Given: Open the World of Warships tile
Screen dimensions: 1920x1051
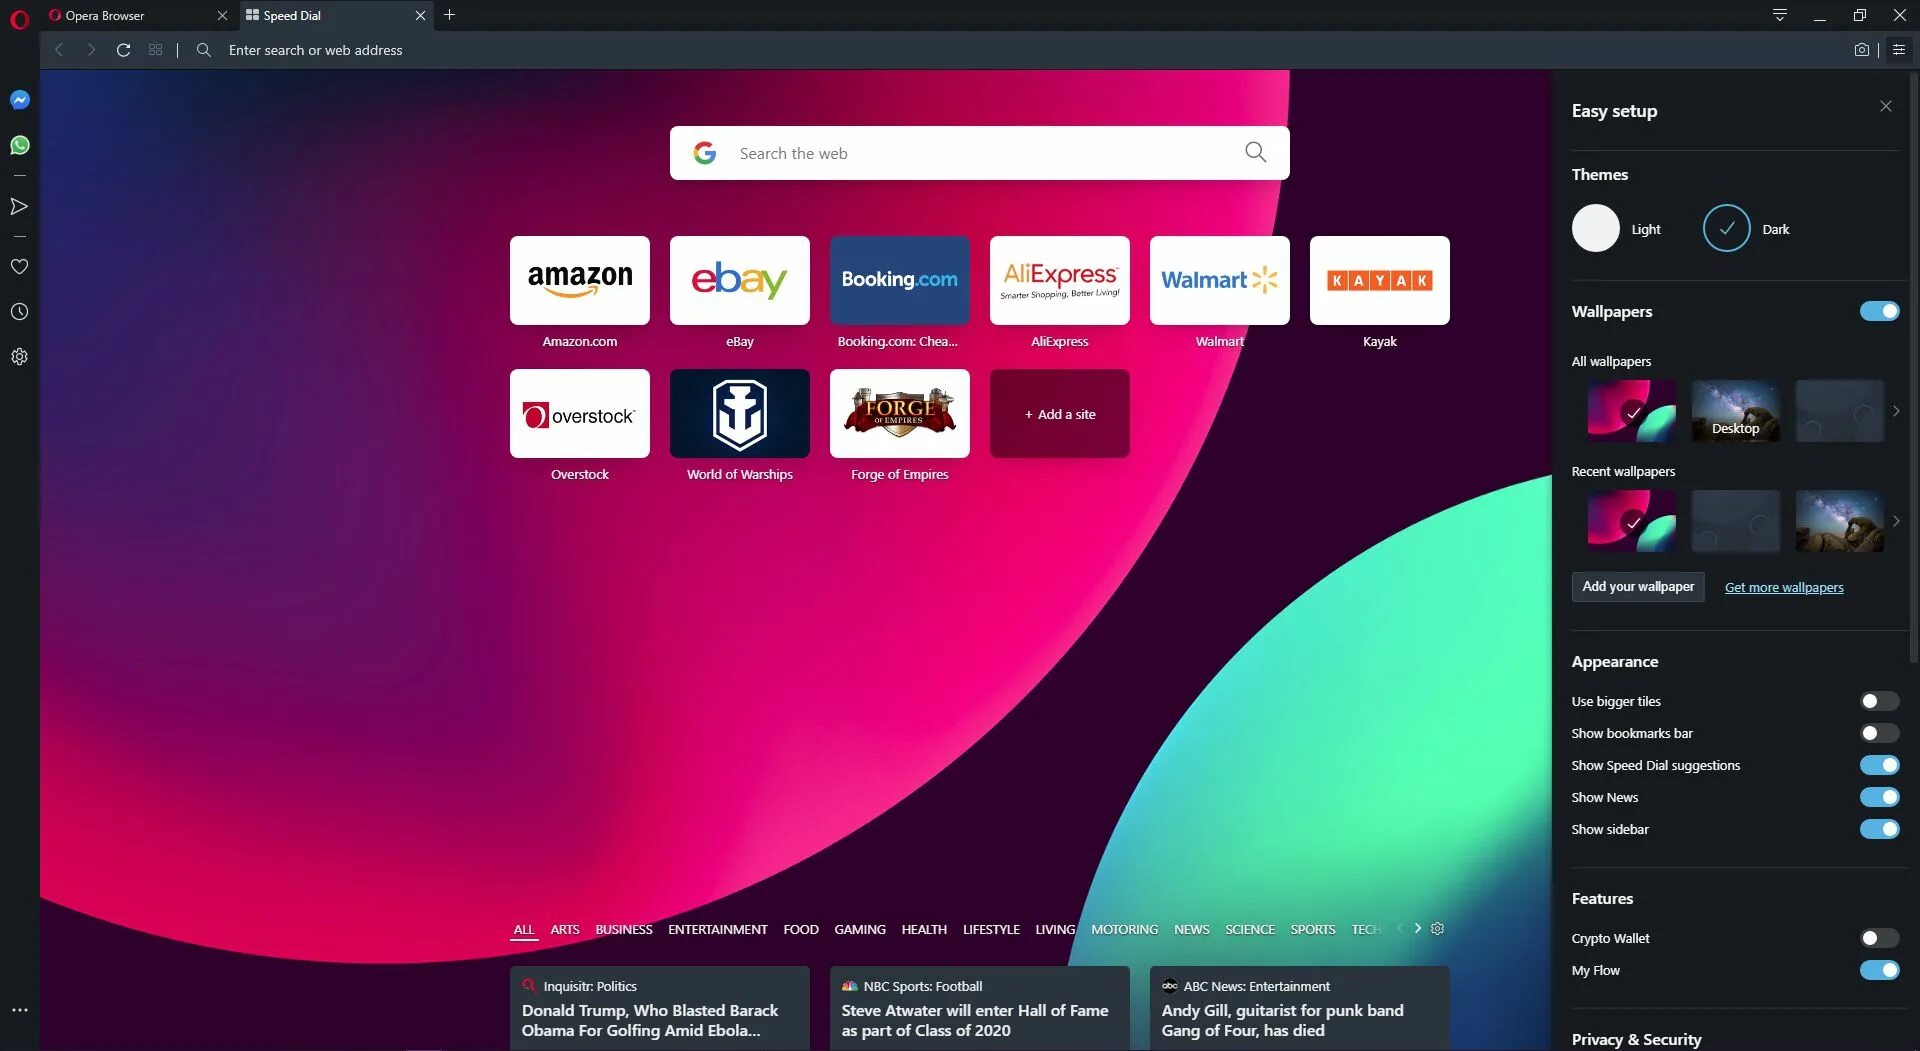Looking at the screenshot, I should pos(740,414).
